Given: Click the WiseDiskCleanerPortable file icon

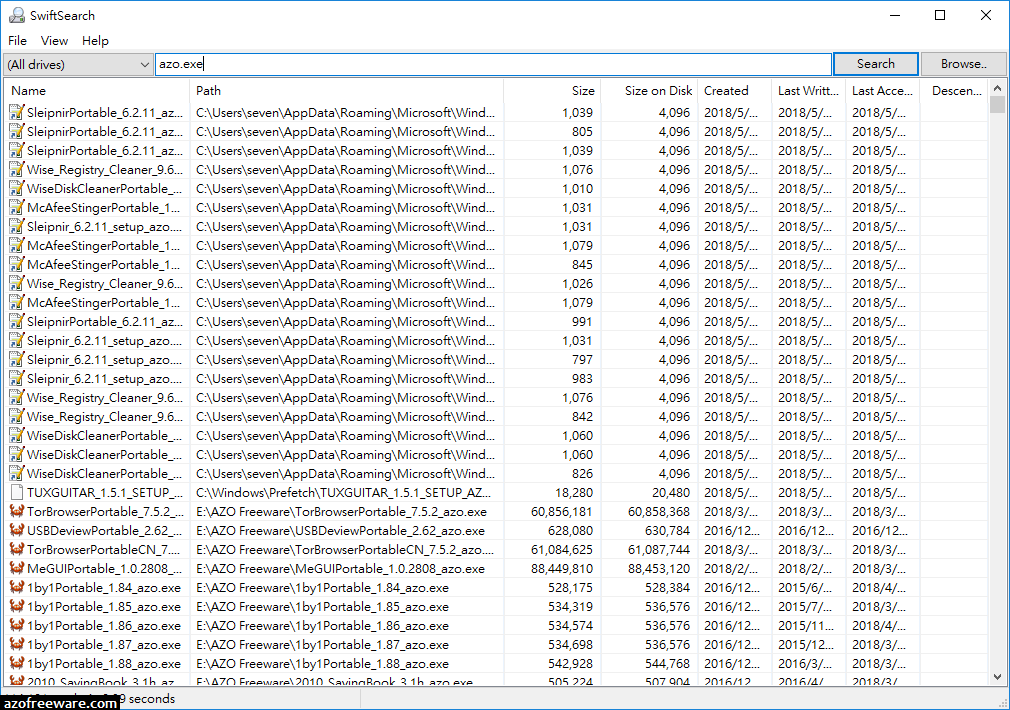Looking at the screenshot, I should (17, 188).
